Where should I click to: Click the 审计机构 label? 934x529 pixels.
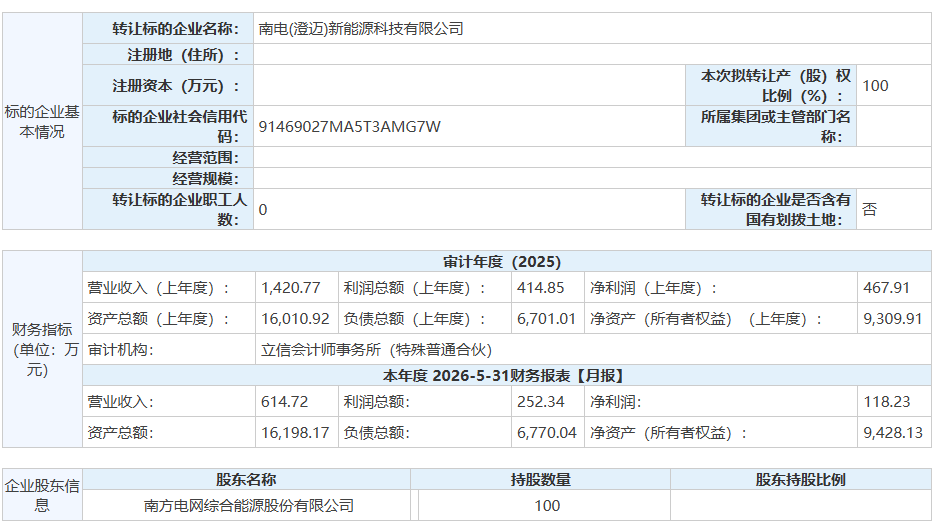point(120,350)
